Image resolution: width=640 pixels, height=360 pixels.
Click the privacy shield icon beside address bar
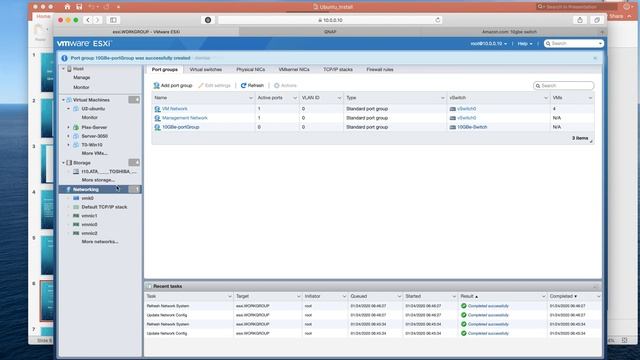coord(208,20)
